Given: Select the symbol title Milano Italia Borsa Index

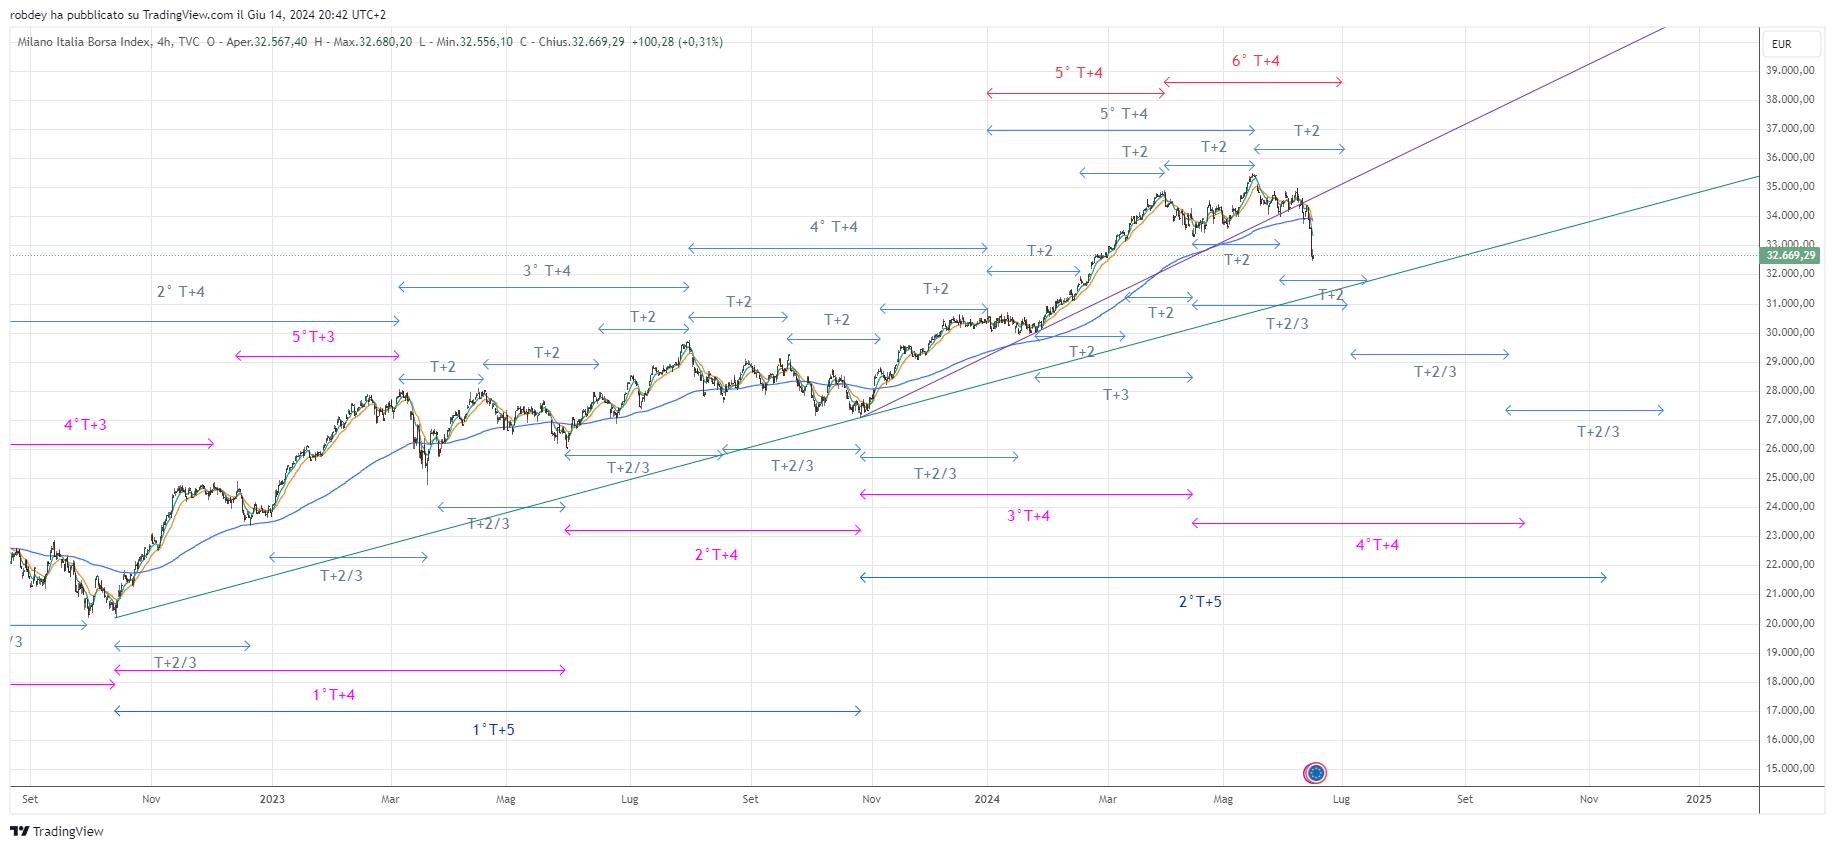Looking at the screenshot, I should 84,42.
